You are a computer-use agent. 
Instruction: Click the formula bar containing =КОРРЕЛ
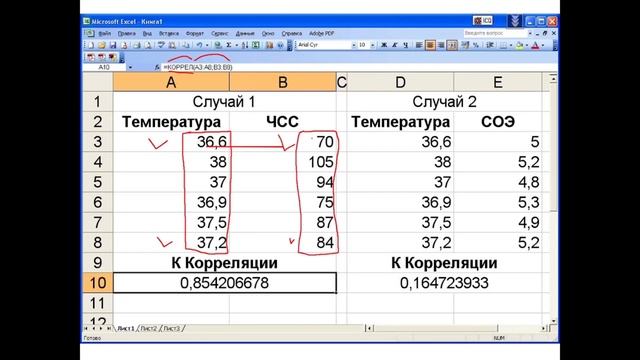[x=359, y=67]
